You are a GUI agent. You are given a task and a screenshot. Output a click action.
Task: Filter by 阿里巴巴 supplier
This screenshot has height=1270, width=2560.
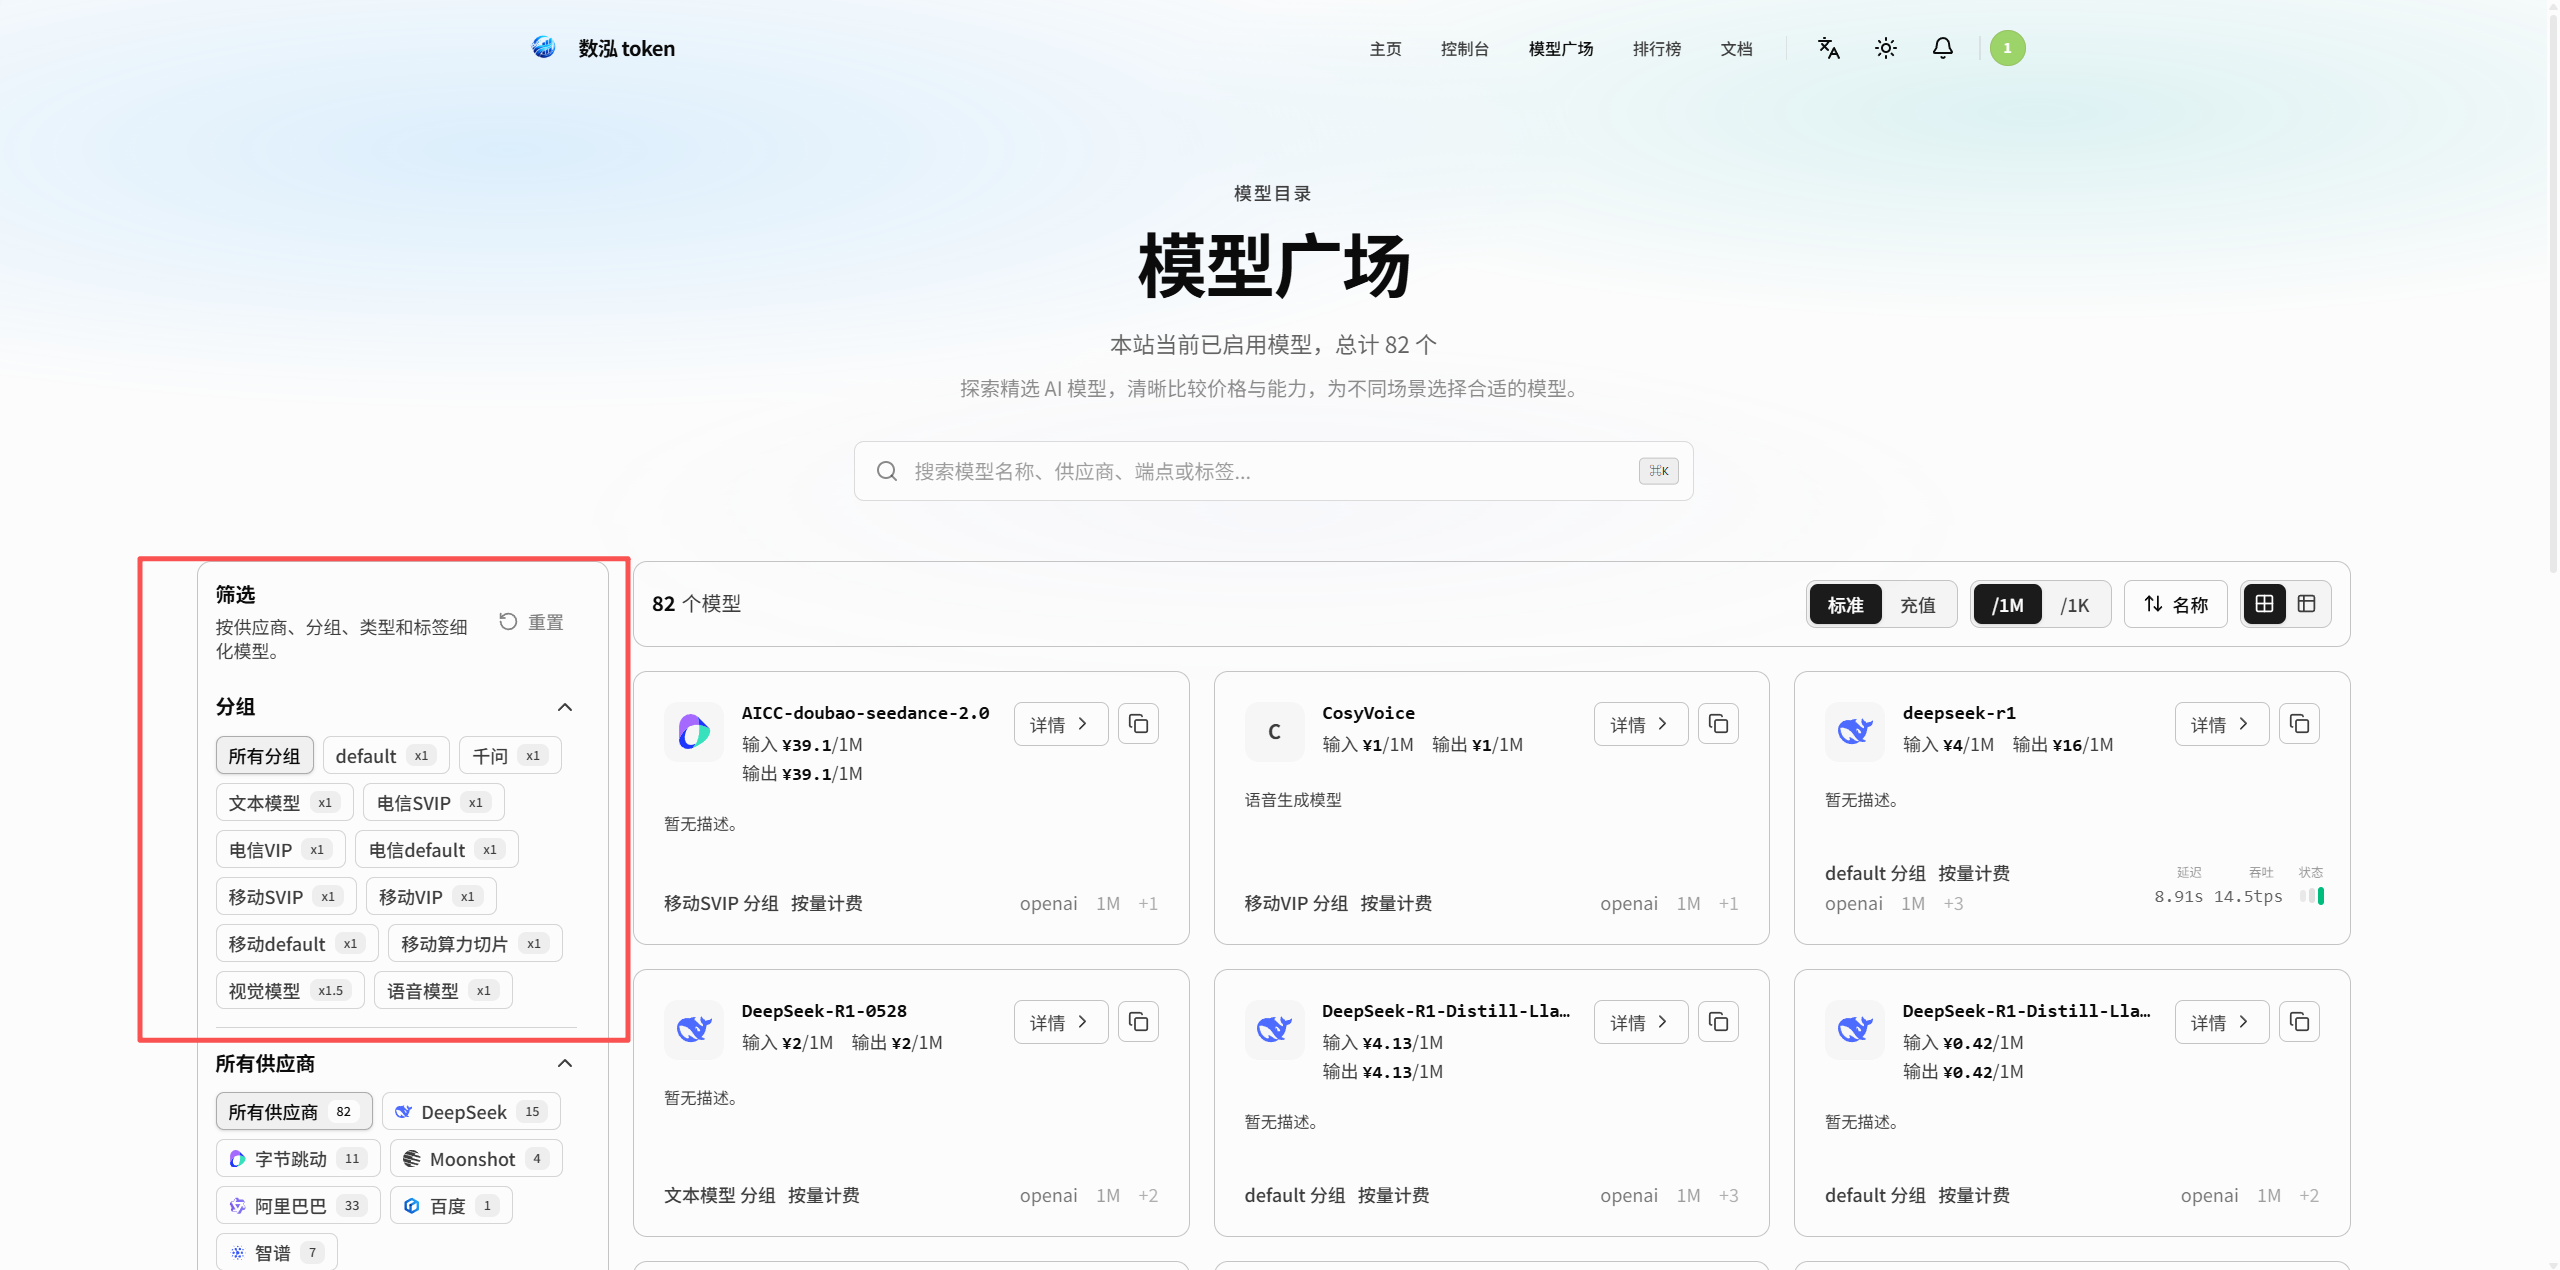(297, 1206)
